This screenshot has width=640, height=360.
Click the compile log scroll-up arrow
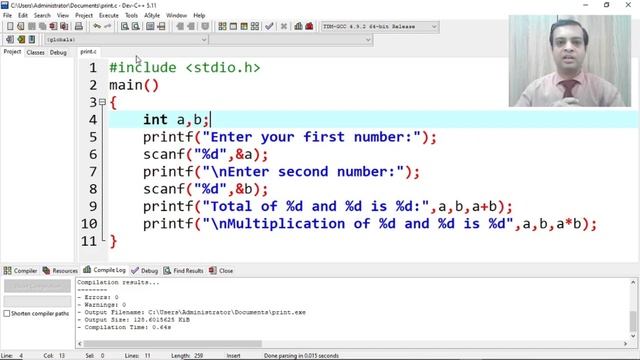(x=633, y=282)
